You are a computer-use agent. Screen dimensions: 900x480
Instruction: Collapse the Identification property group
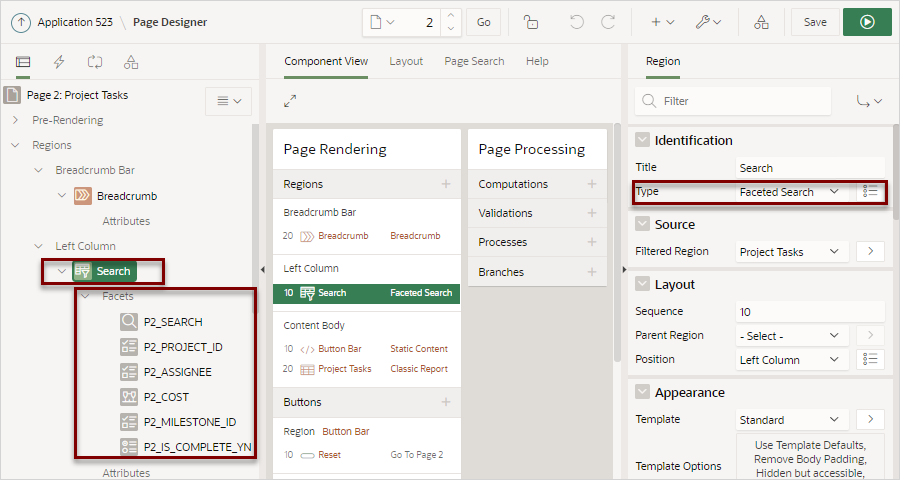click(642, 140)
